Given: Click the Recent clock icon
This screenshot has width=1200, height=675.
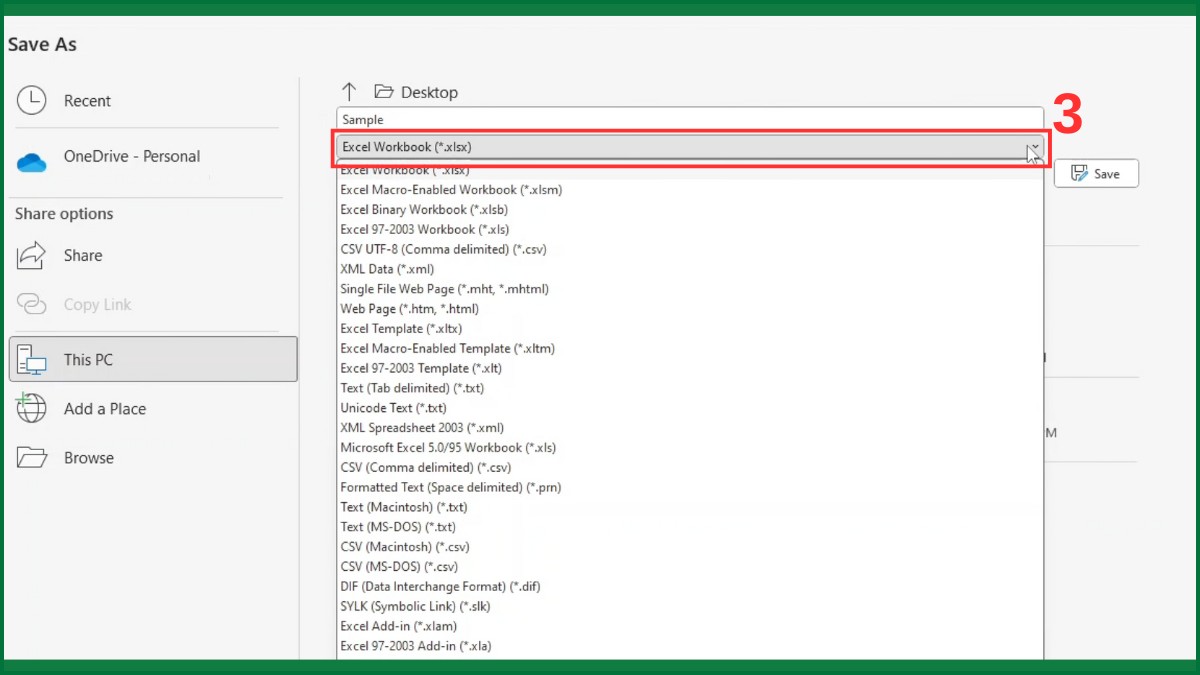Looking at the screenshot, I should 31,100.
